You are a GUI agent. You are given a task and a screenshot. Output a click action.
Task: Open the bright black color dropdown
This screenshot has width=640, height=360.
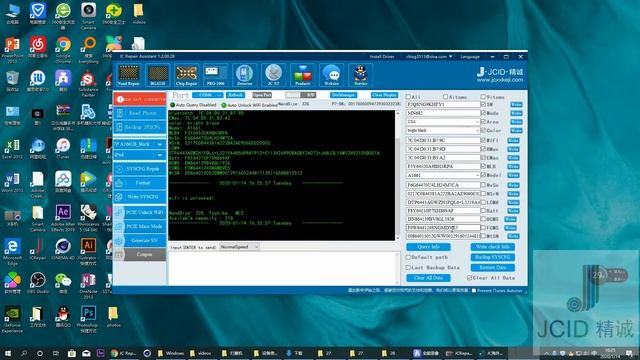(443, 131)
